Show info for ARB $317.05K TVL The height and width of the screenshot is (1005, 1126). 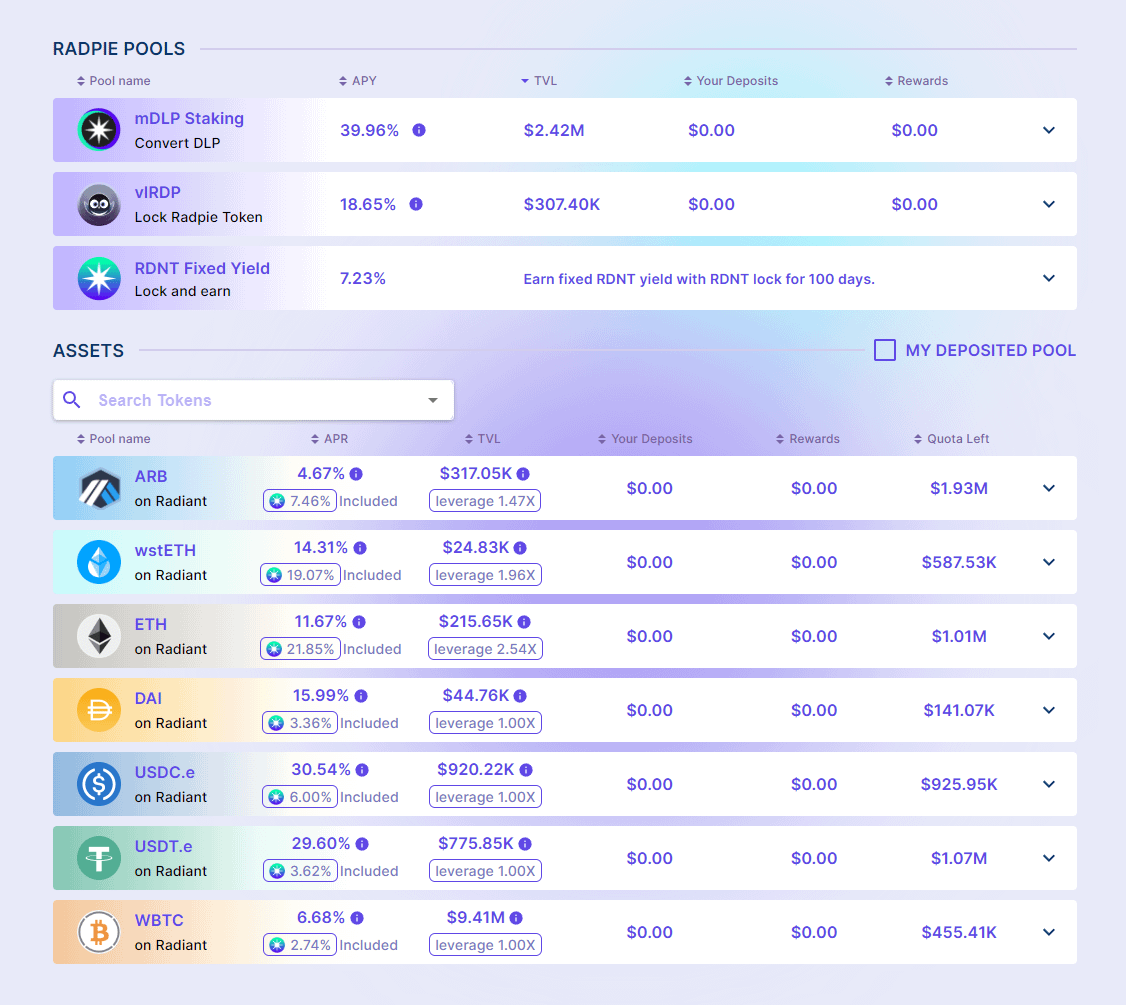point(524,474)
